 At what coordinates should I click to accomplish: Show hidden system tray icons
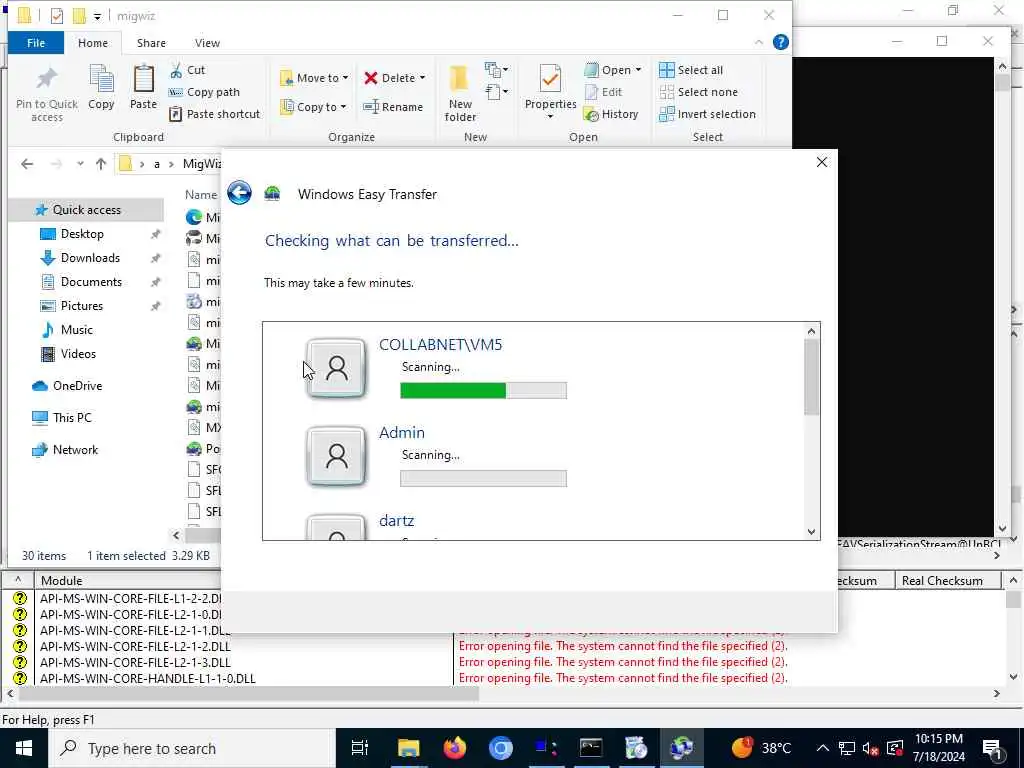[x=822, y=748]
